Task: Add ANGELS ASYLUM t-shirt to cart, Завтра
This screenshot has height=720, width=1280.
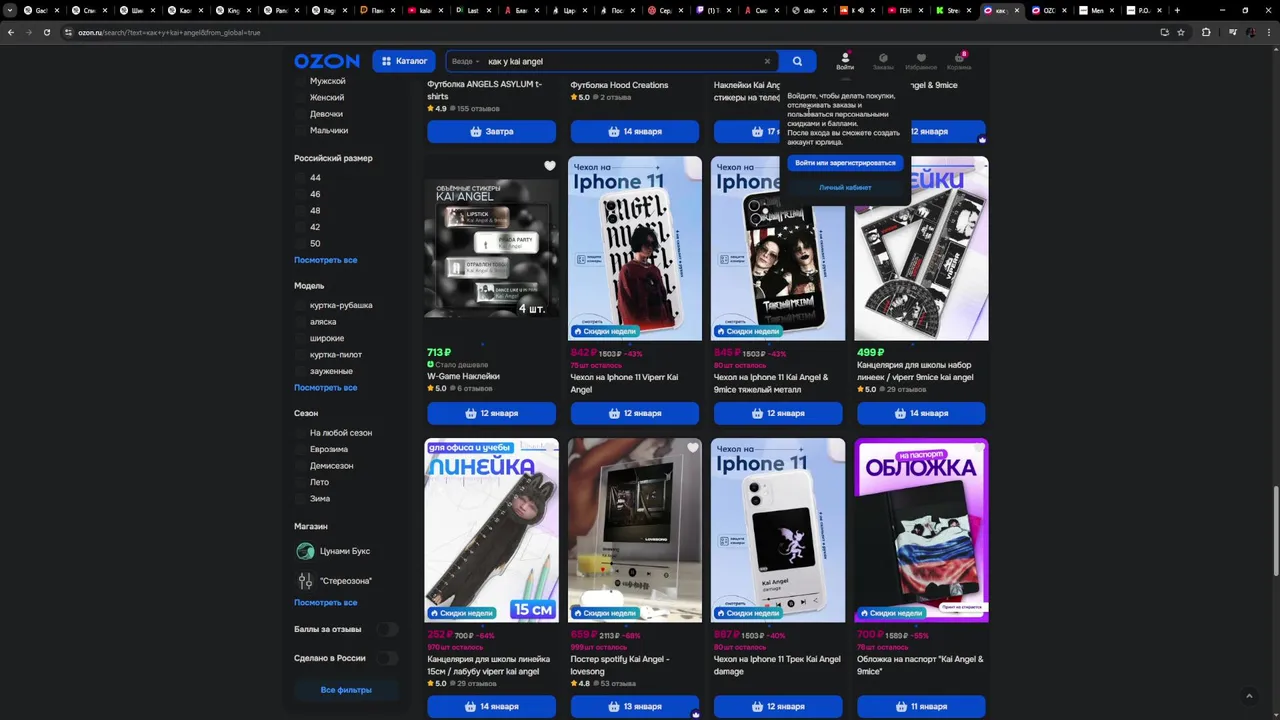Action: click(x=491, y=131)
